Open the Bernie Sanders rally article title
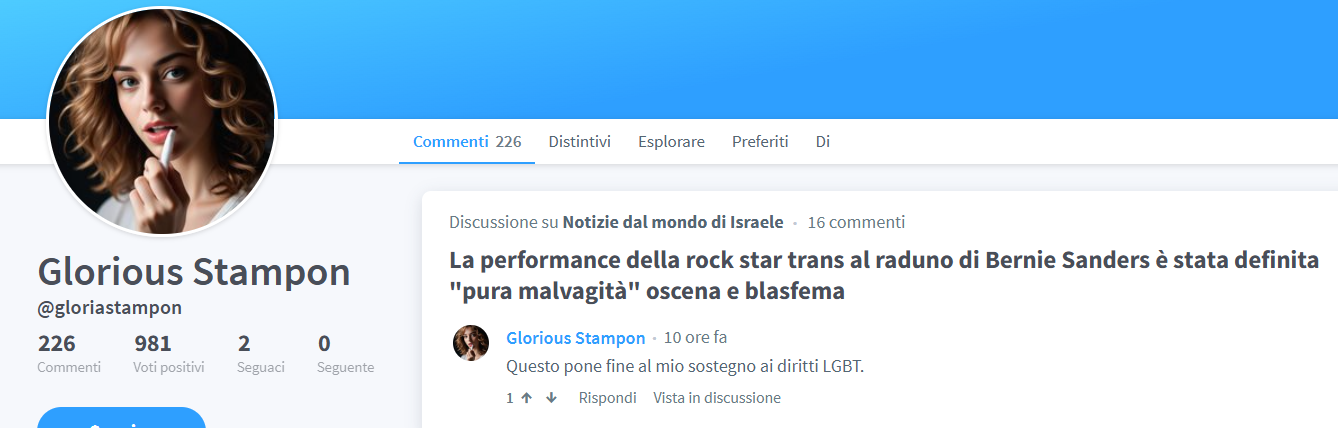1338x428 pixels. [x=884, y=276]
